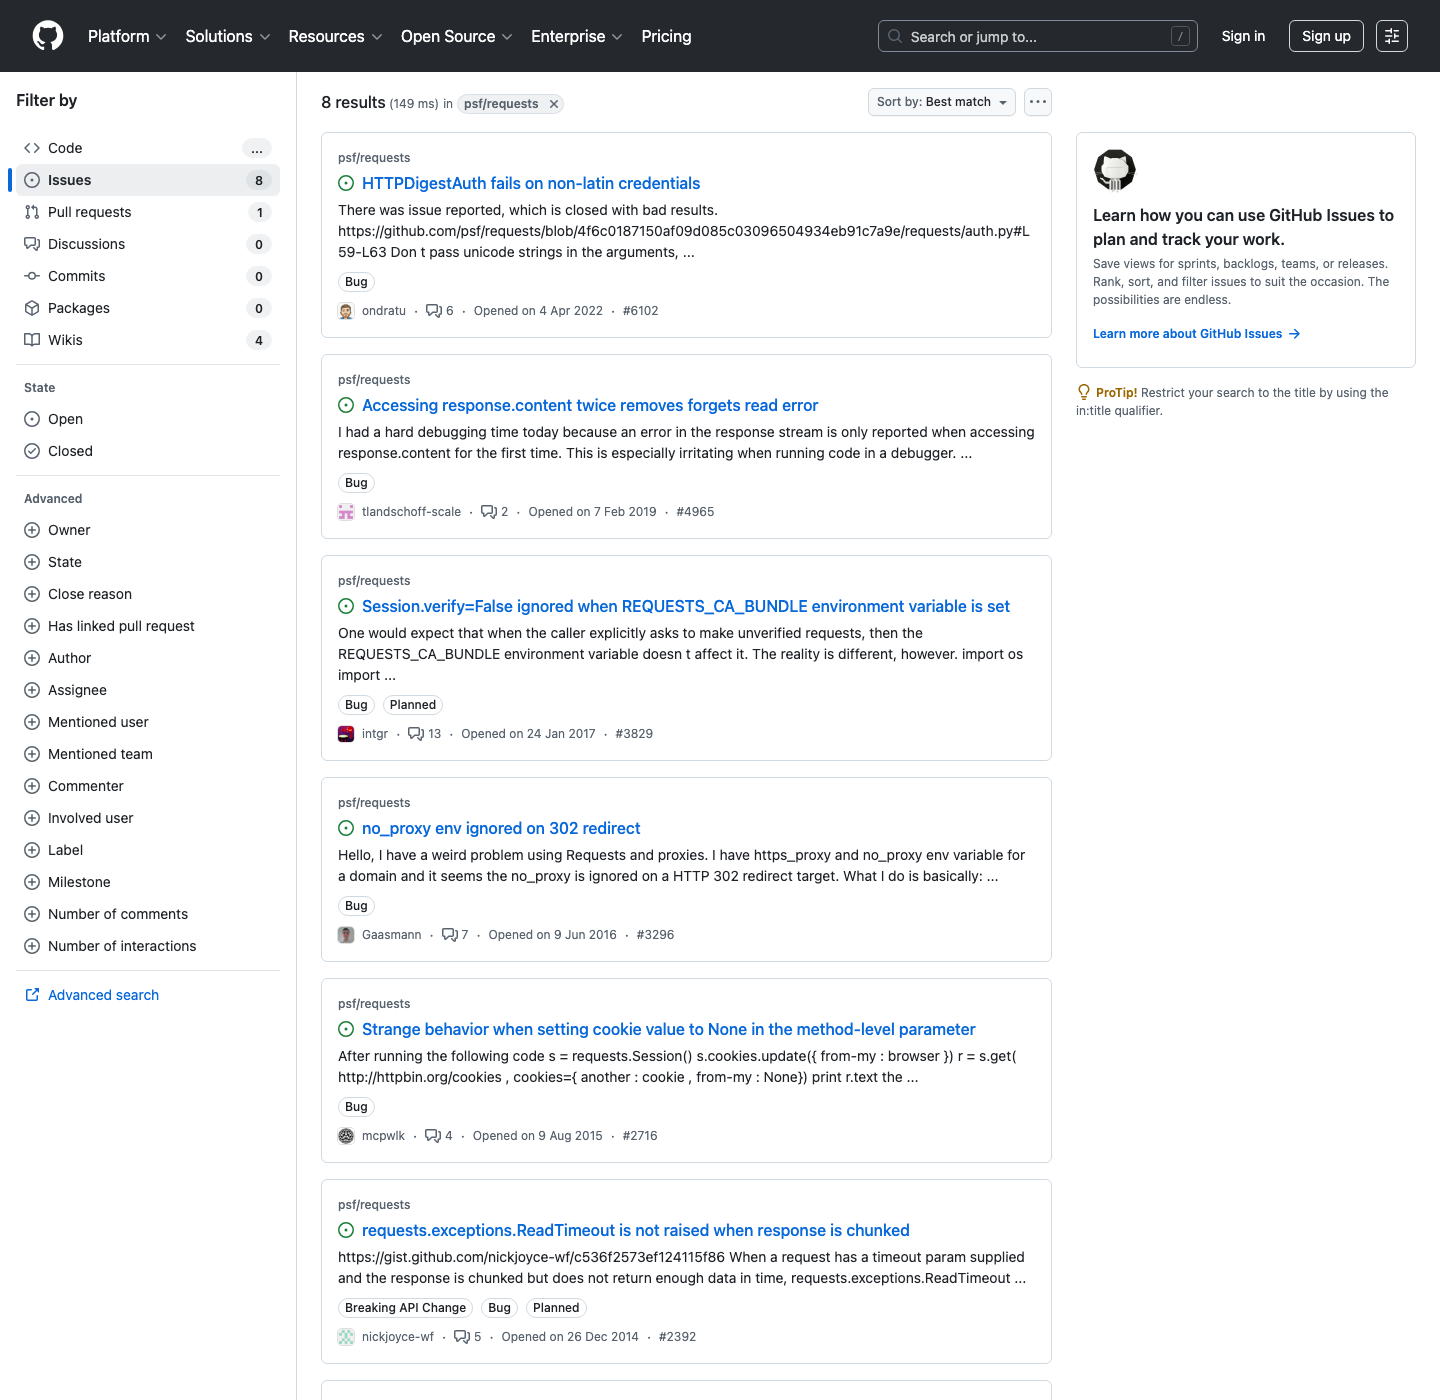Screen dimensions: 1440x1400
Task: Click the tlandschoff-scale user avatar
Action: click(x=346, y=512)
